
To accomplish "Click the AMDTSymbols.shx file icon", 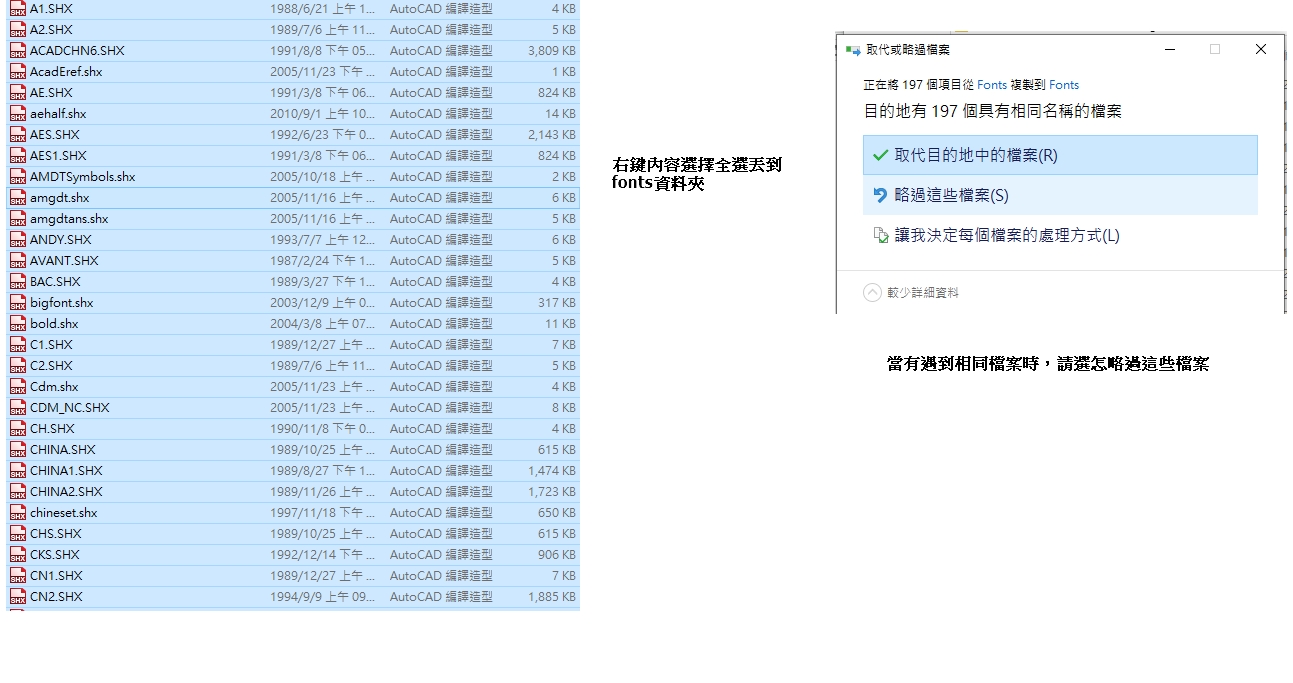I will point(18,176).
